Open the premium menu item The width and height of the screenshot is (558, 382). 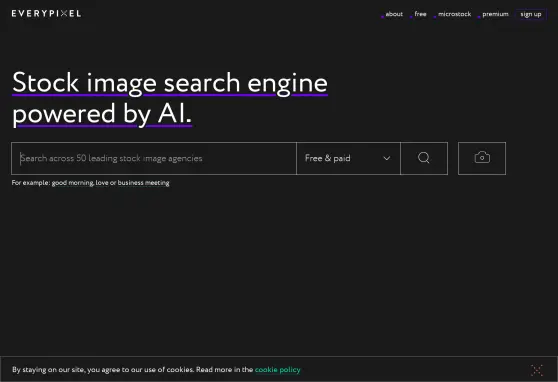pos(495,14)
